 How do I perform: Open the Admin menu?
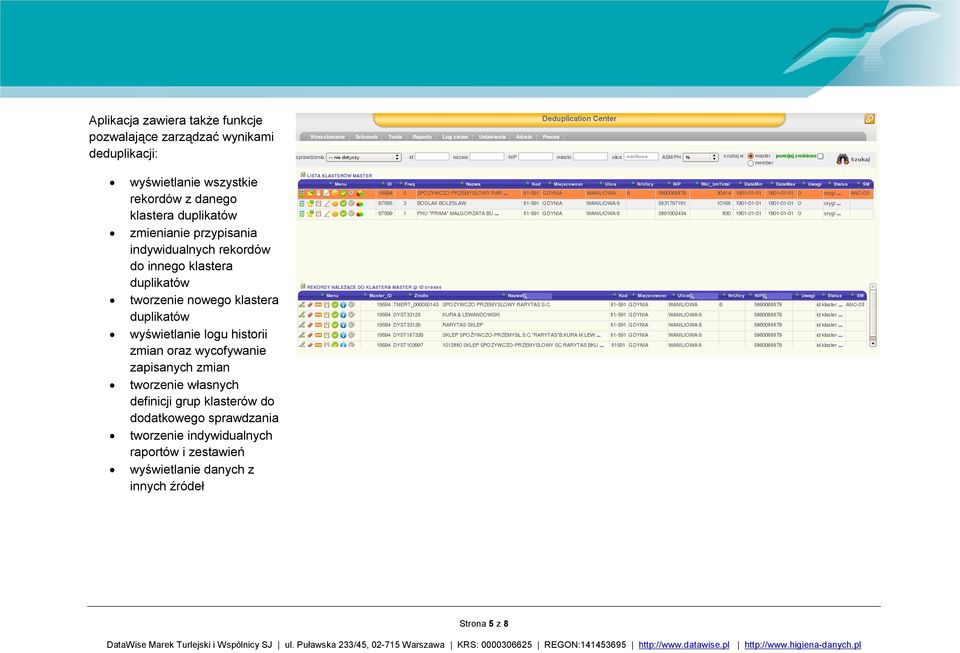click(524, 137)
